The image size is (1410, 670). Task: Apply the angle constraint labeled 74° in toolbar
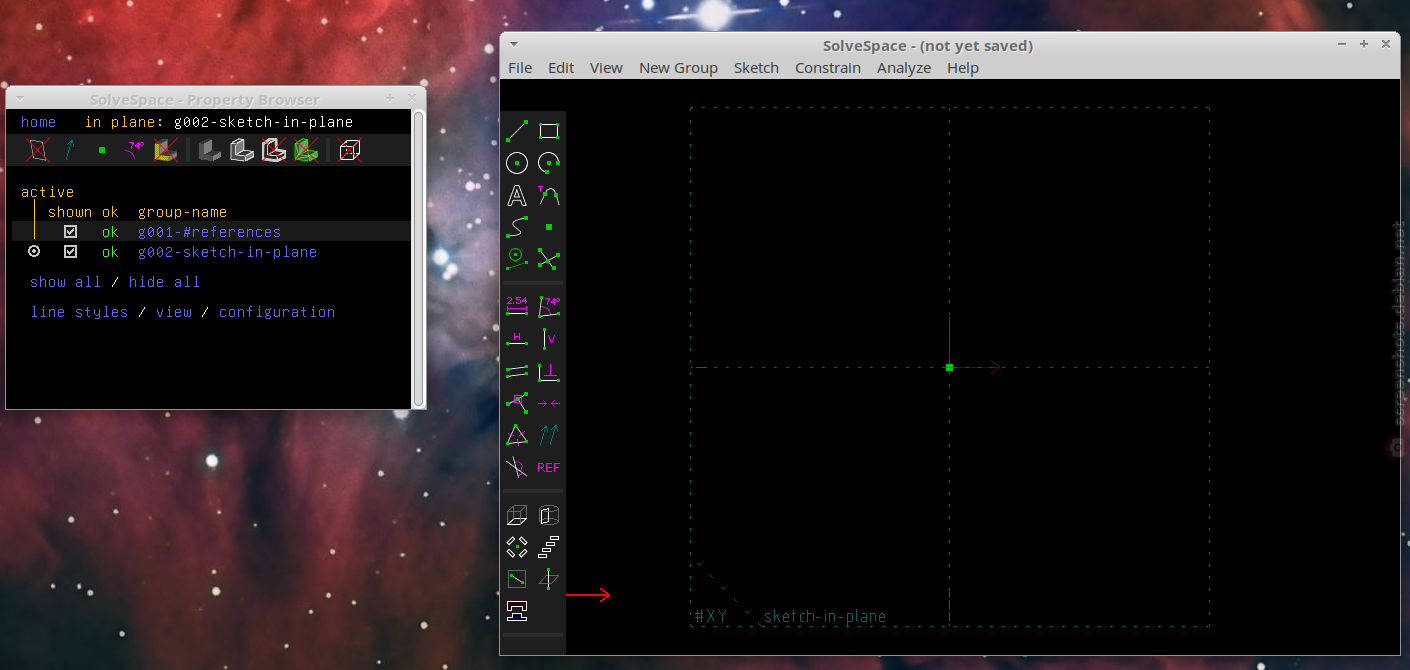548,306
